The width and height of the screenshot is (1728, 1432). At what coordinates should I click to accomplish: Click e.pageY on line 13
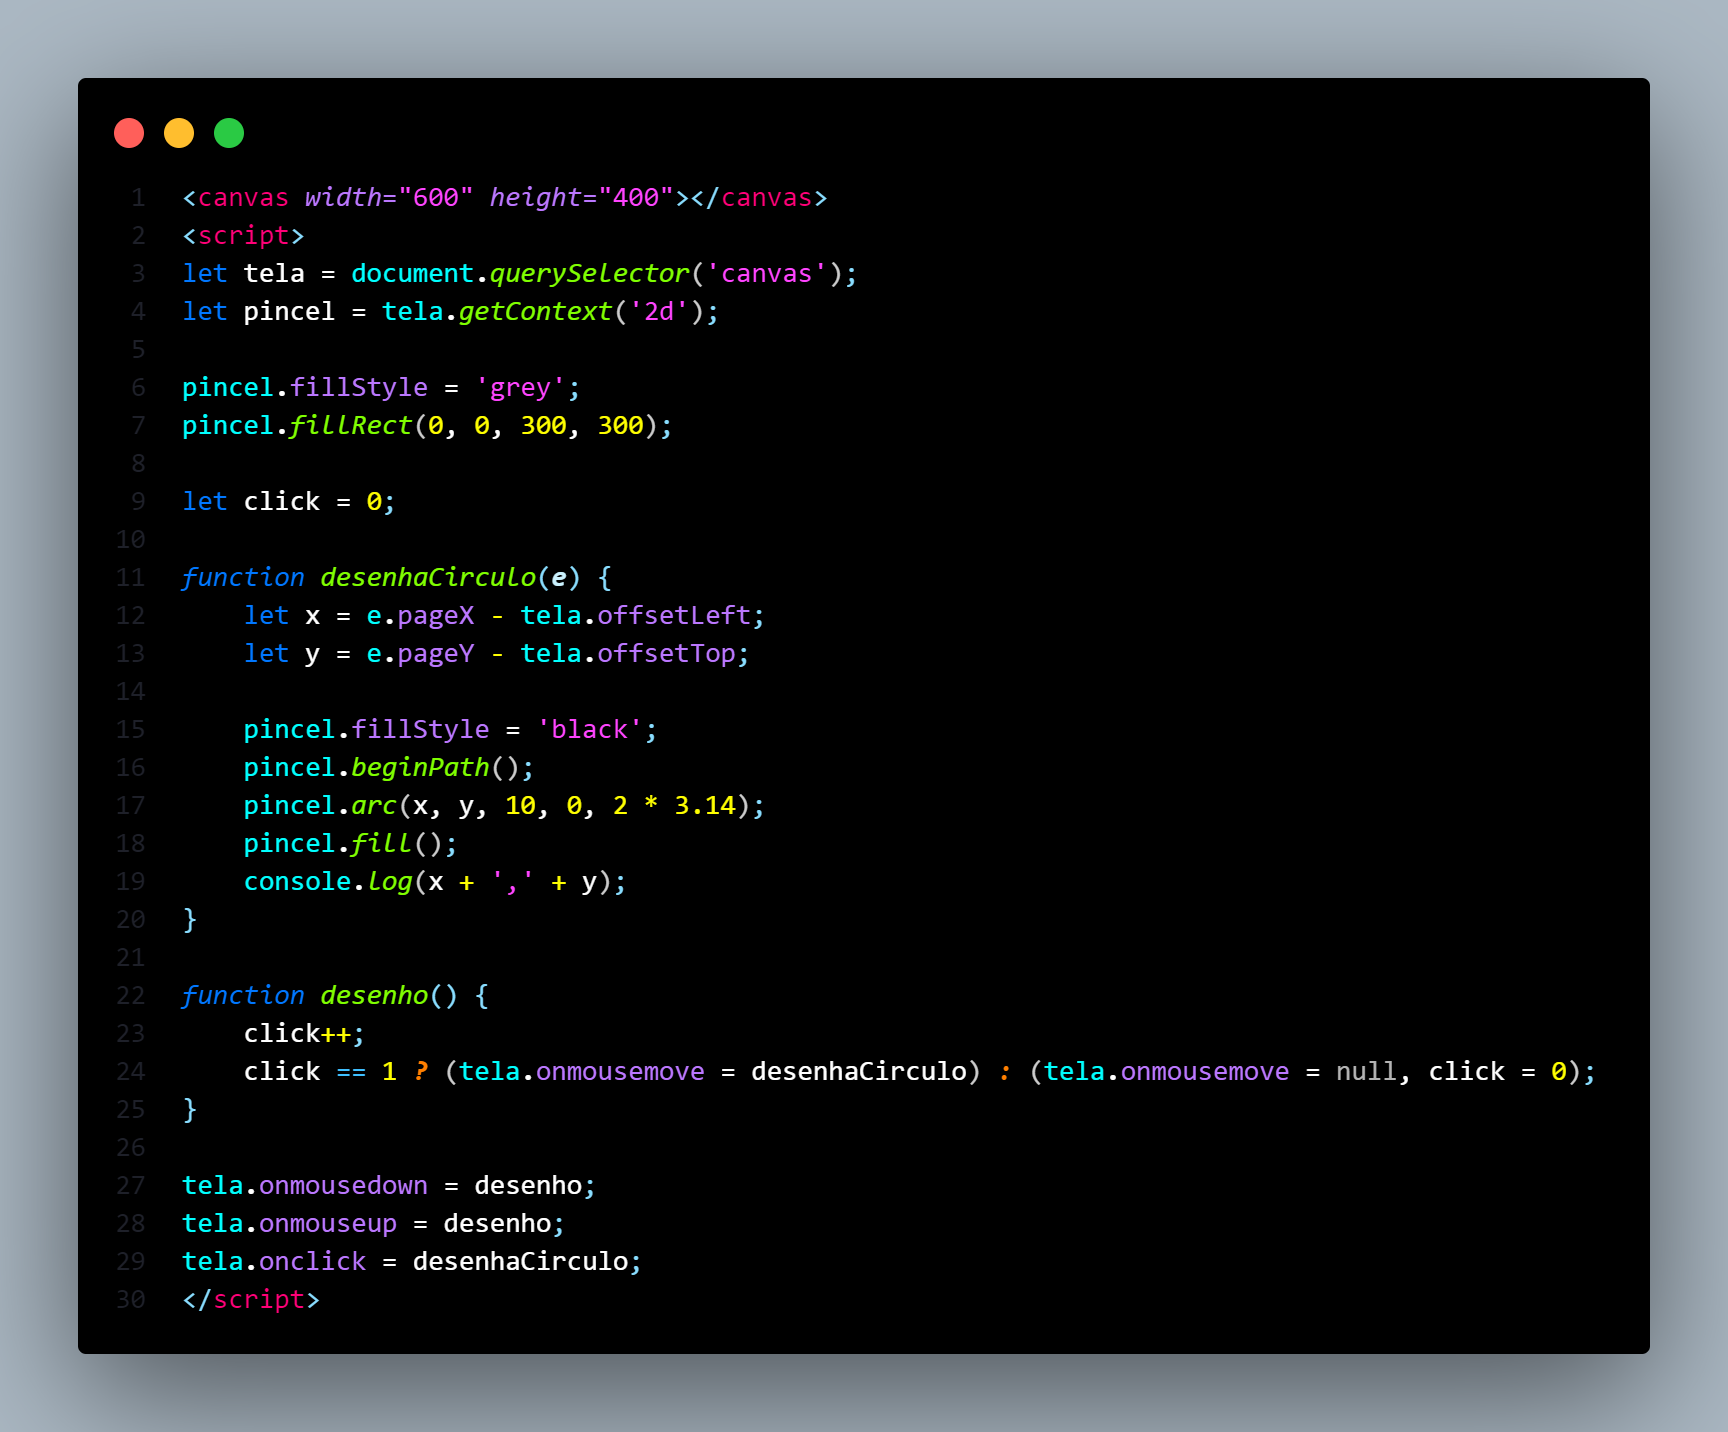click(420, 654)
